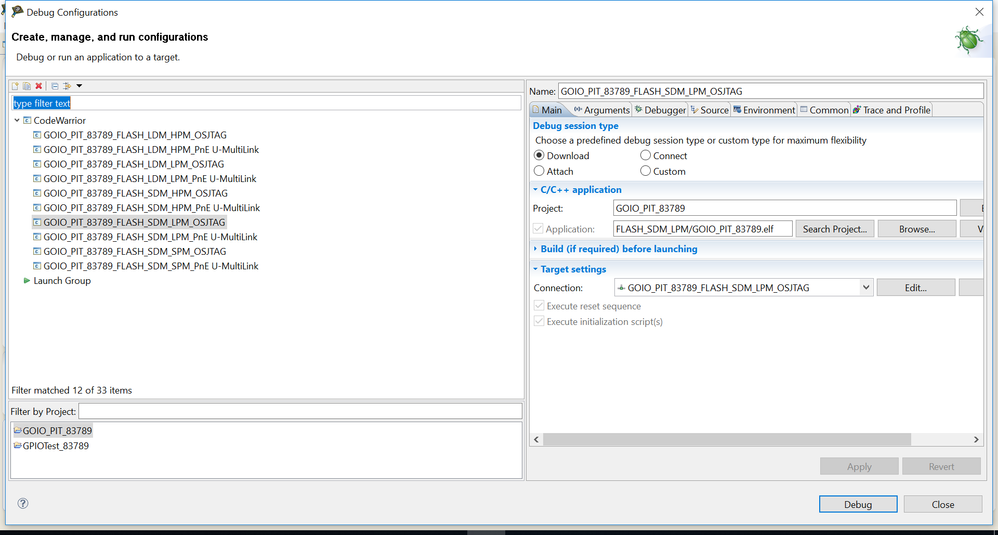Click icon of FLASH_LDM_HPM_OSJTAG configuration
Image resolution: width=998 pixels, height=535 pixels.
(37, 135)
